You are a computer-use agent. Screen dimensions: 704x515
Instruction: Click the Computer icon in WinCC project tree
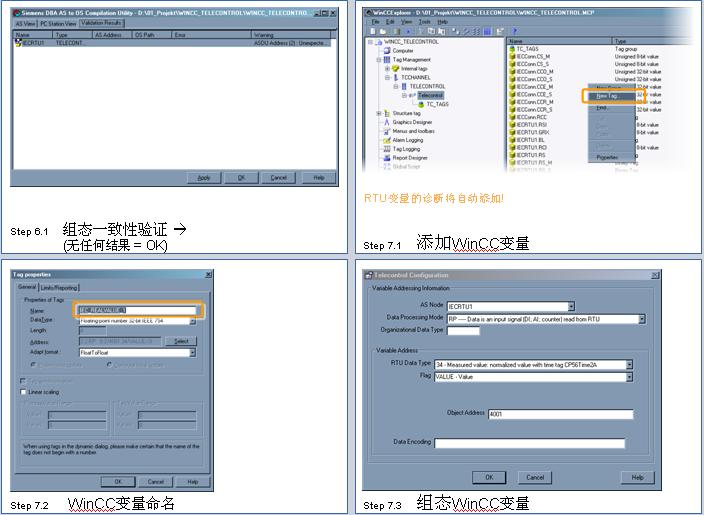[387, 51]
